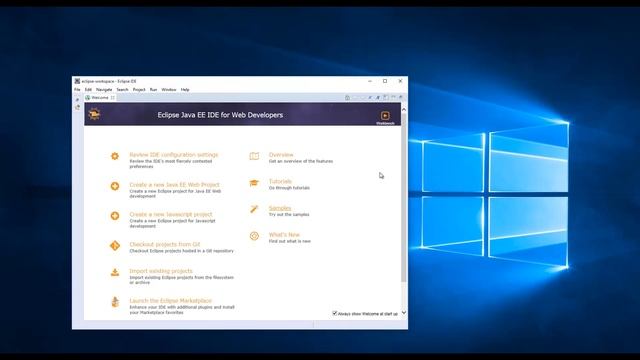
Task: Open Checkout projects from Git link
Action: coord(165,244)
